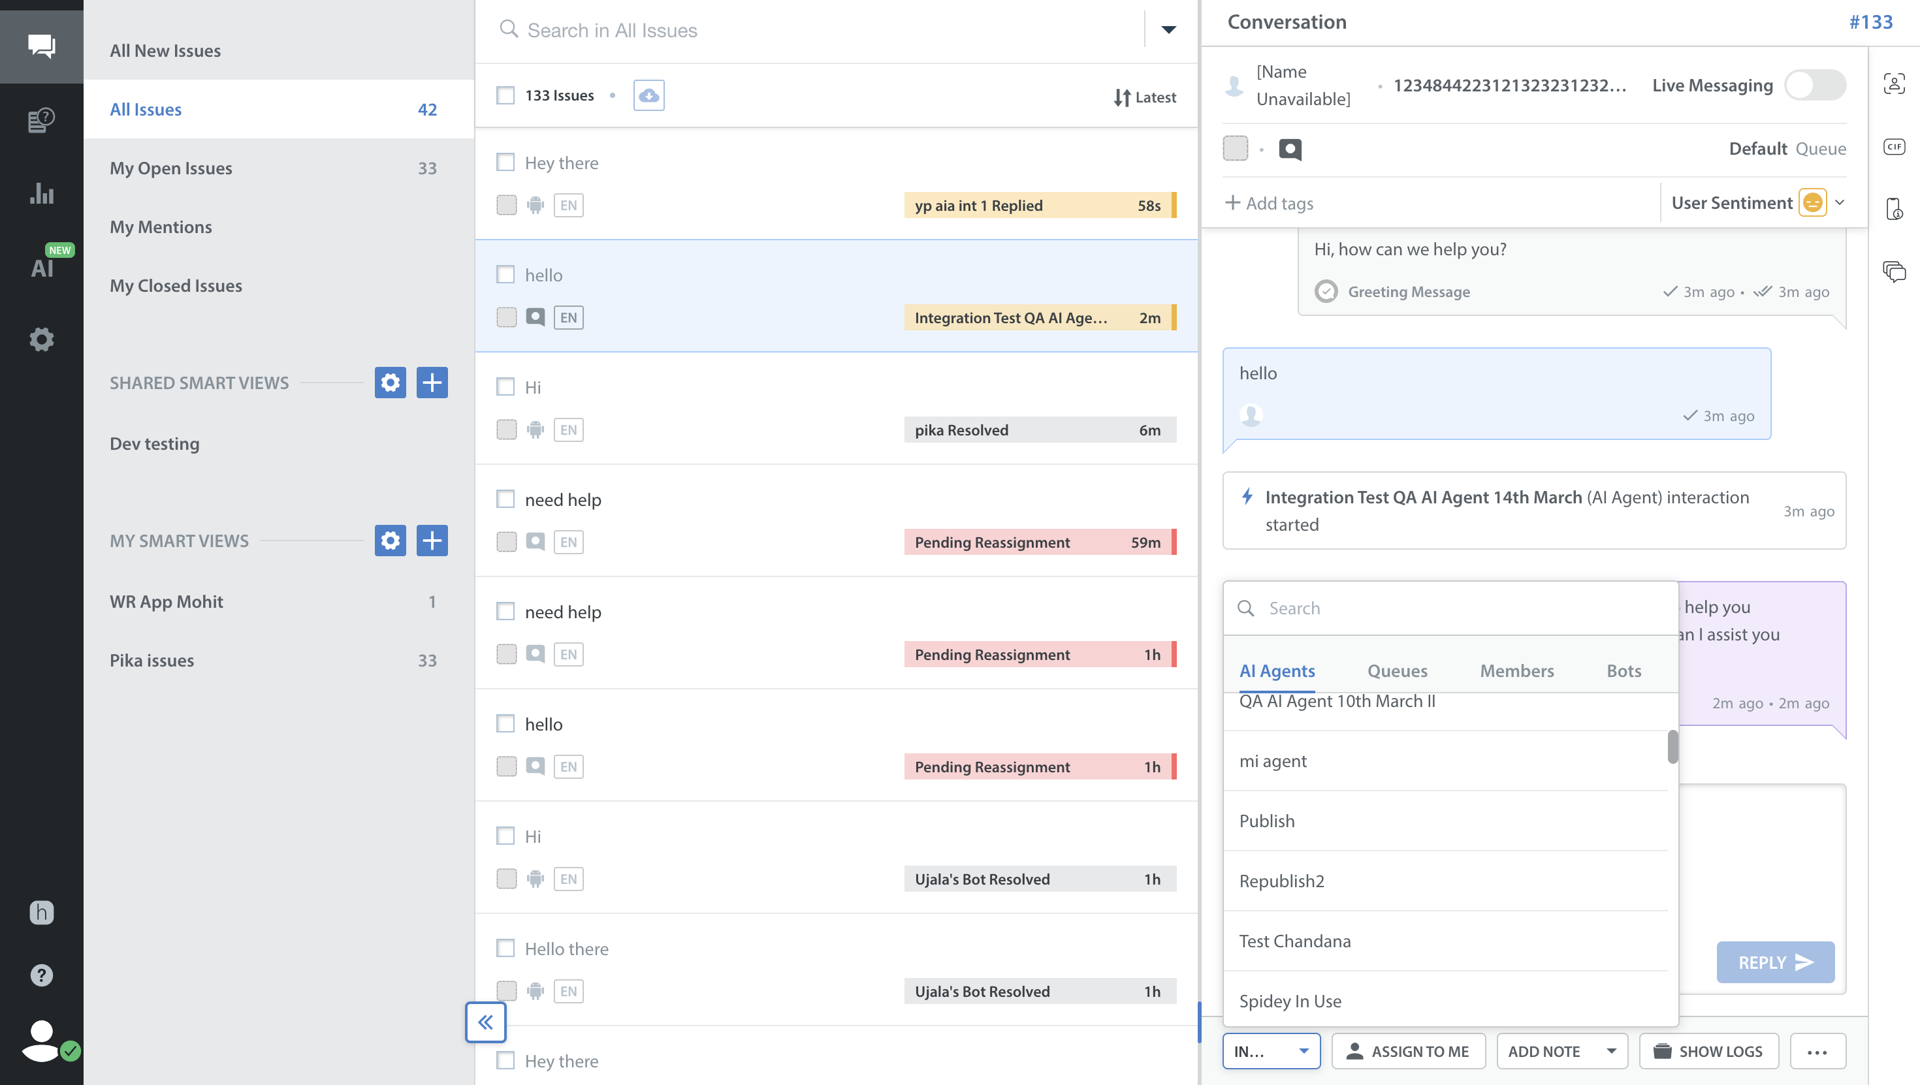Click the Assign To Me button

(1408, 1051)
